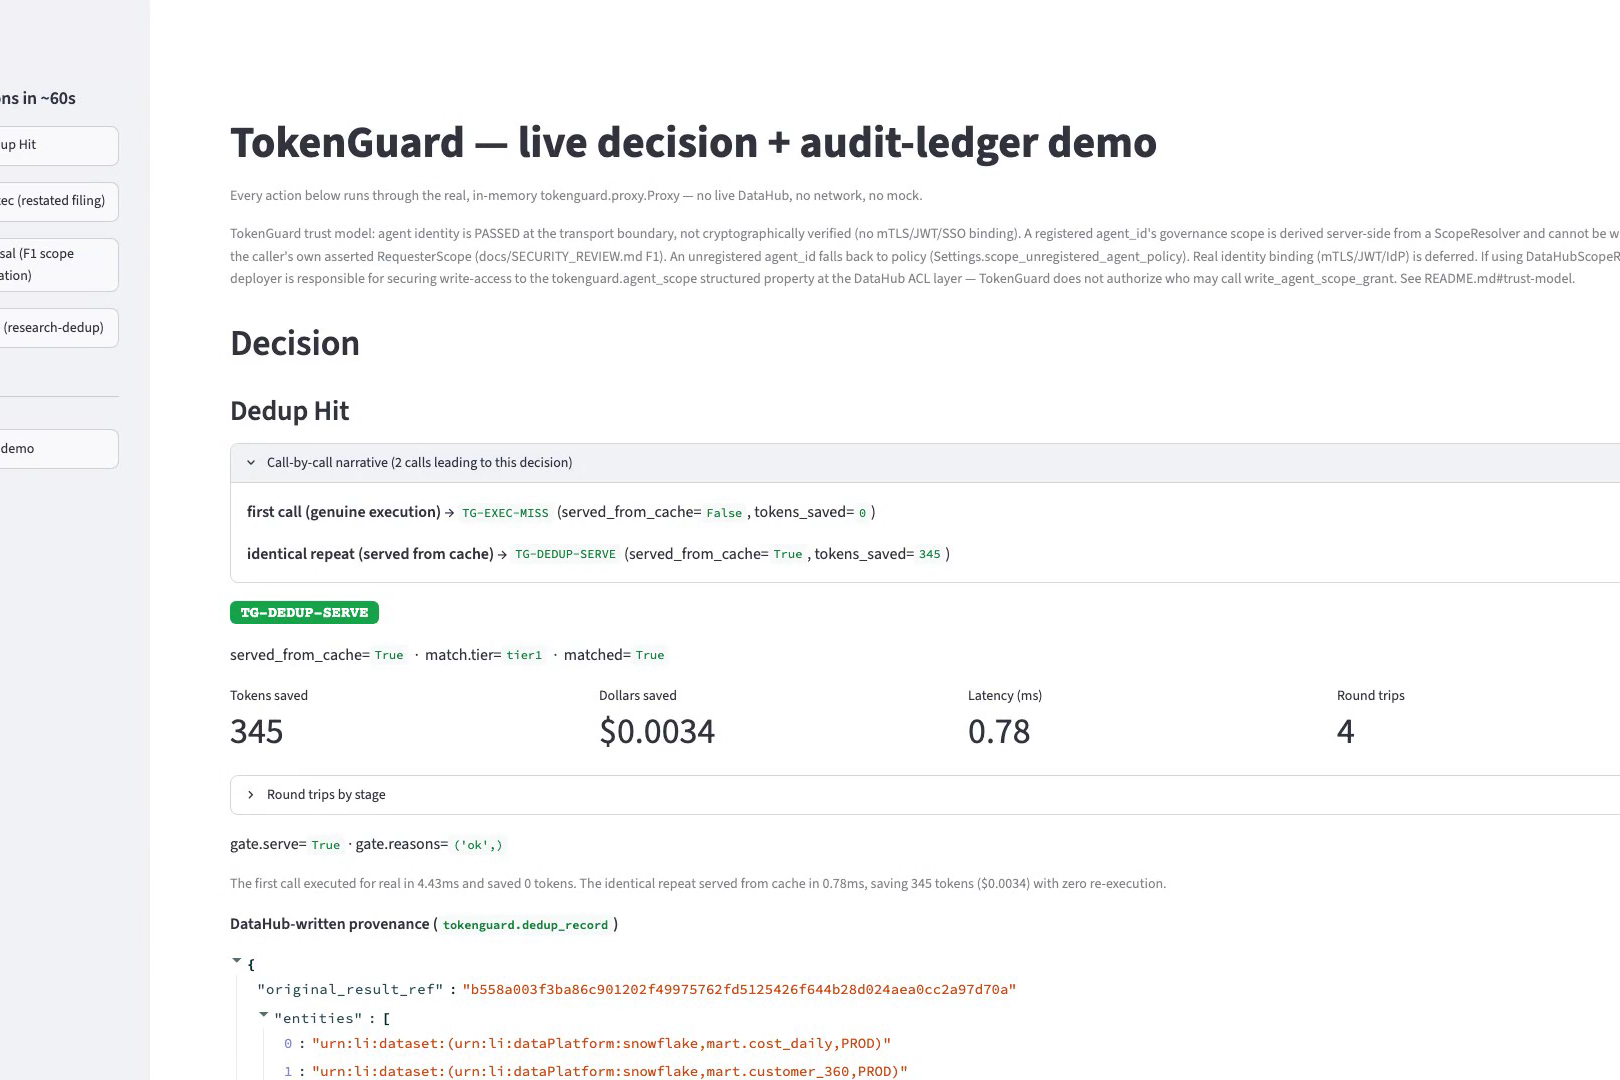Click the "TokenGuard trust model" paragraph
The height and width of the screenshot is (1080, 1620).
click(925, 256)
